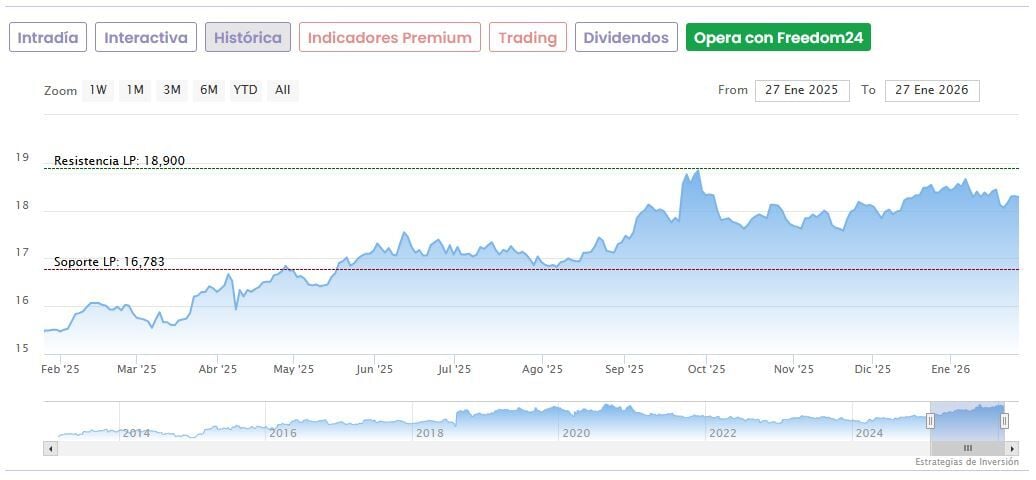The image size is (1036, 480).
Task: Set zoom range to 3M
Action: tap(172, 90)
